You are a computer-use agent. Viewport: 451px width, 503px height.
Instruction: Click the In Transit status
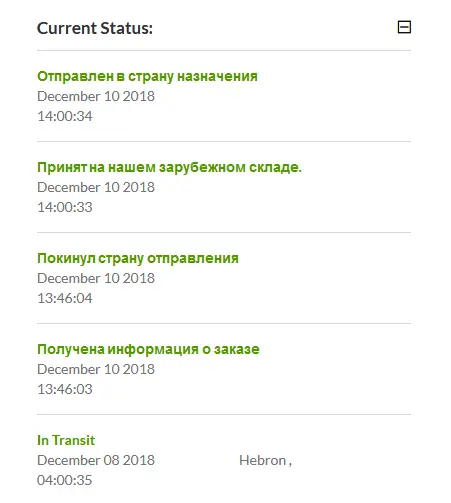pyautogui.click(x=66, y=440)
